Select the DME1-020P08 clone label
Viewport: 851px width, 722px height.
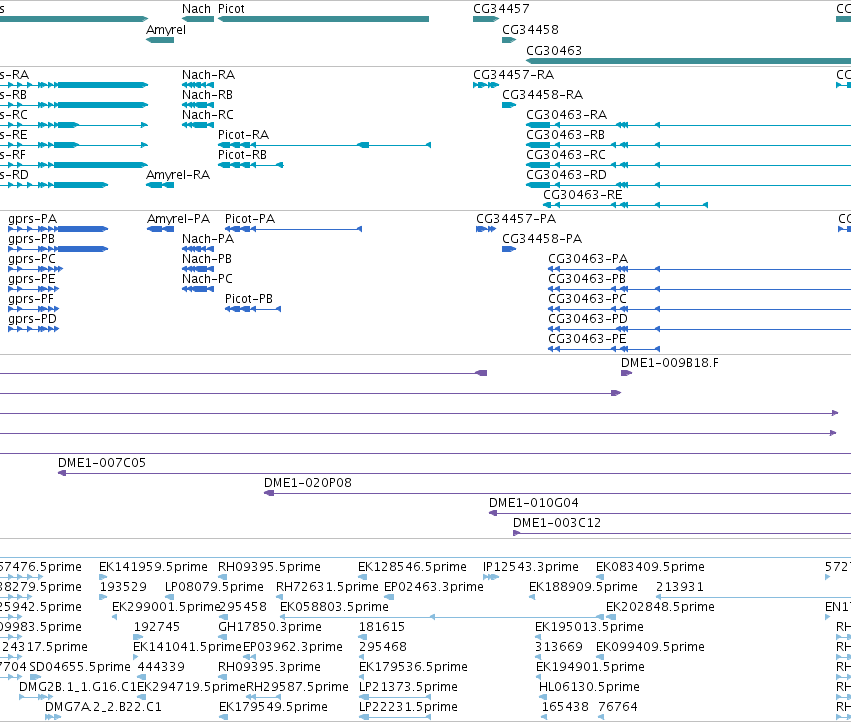pos(308,483)
